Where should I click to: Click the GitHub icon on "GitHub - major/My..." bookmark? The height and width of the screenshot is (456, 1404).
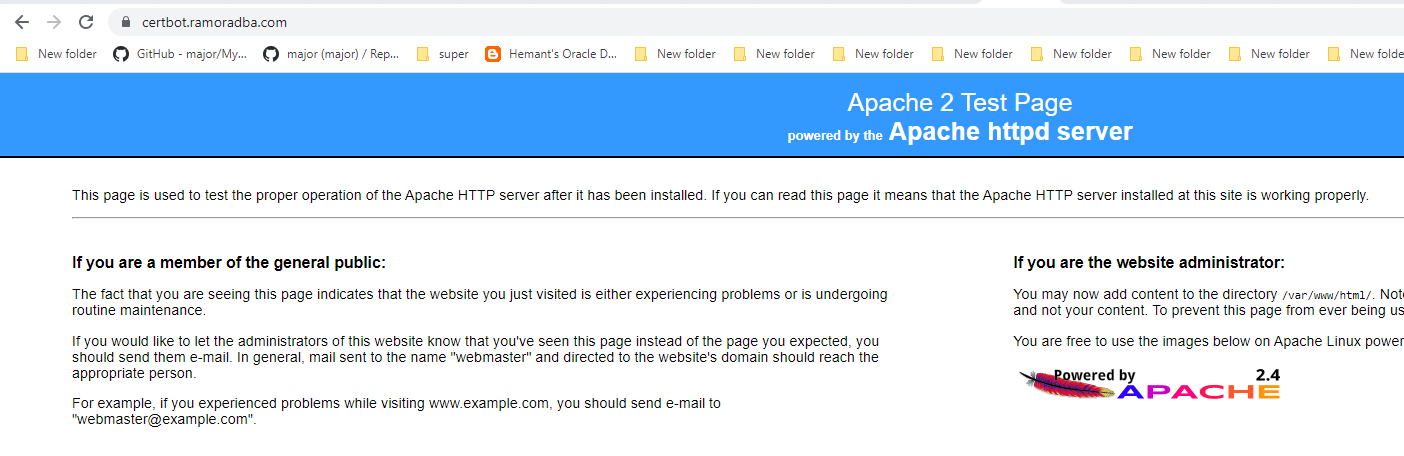pos(121,54)
